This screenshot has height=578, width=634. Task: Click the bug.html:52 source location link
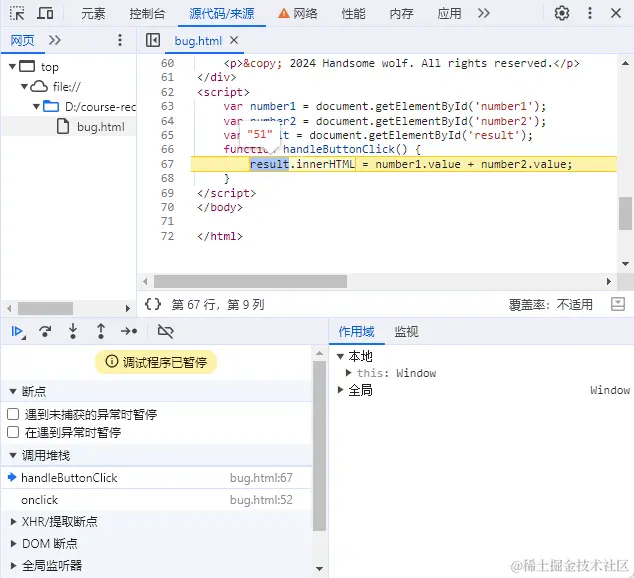pyautogui.click(x=261, y=500)
